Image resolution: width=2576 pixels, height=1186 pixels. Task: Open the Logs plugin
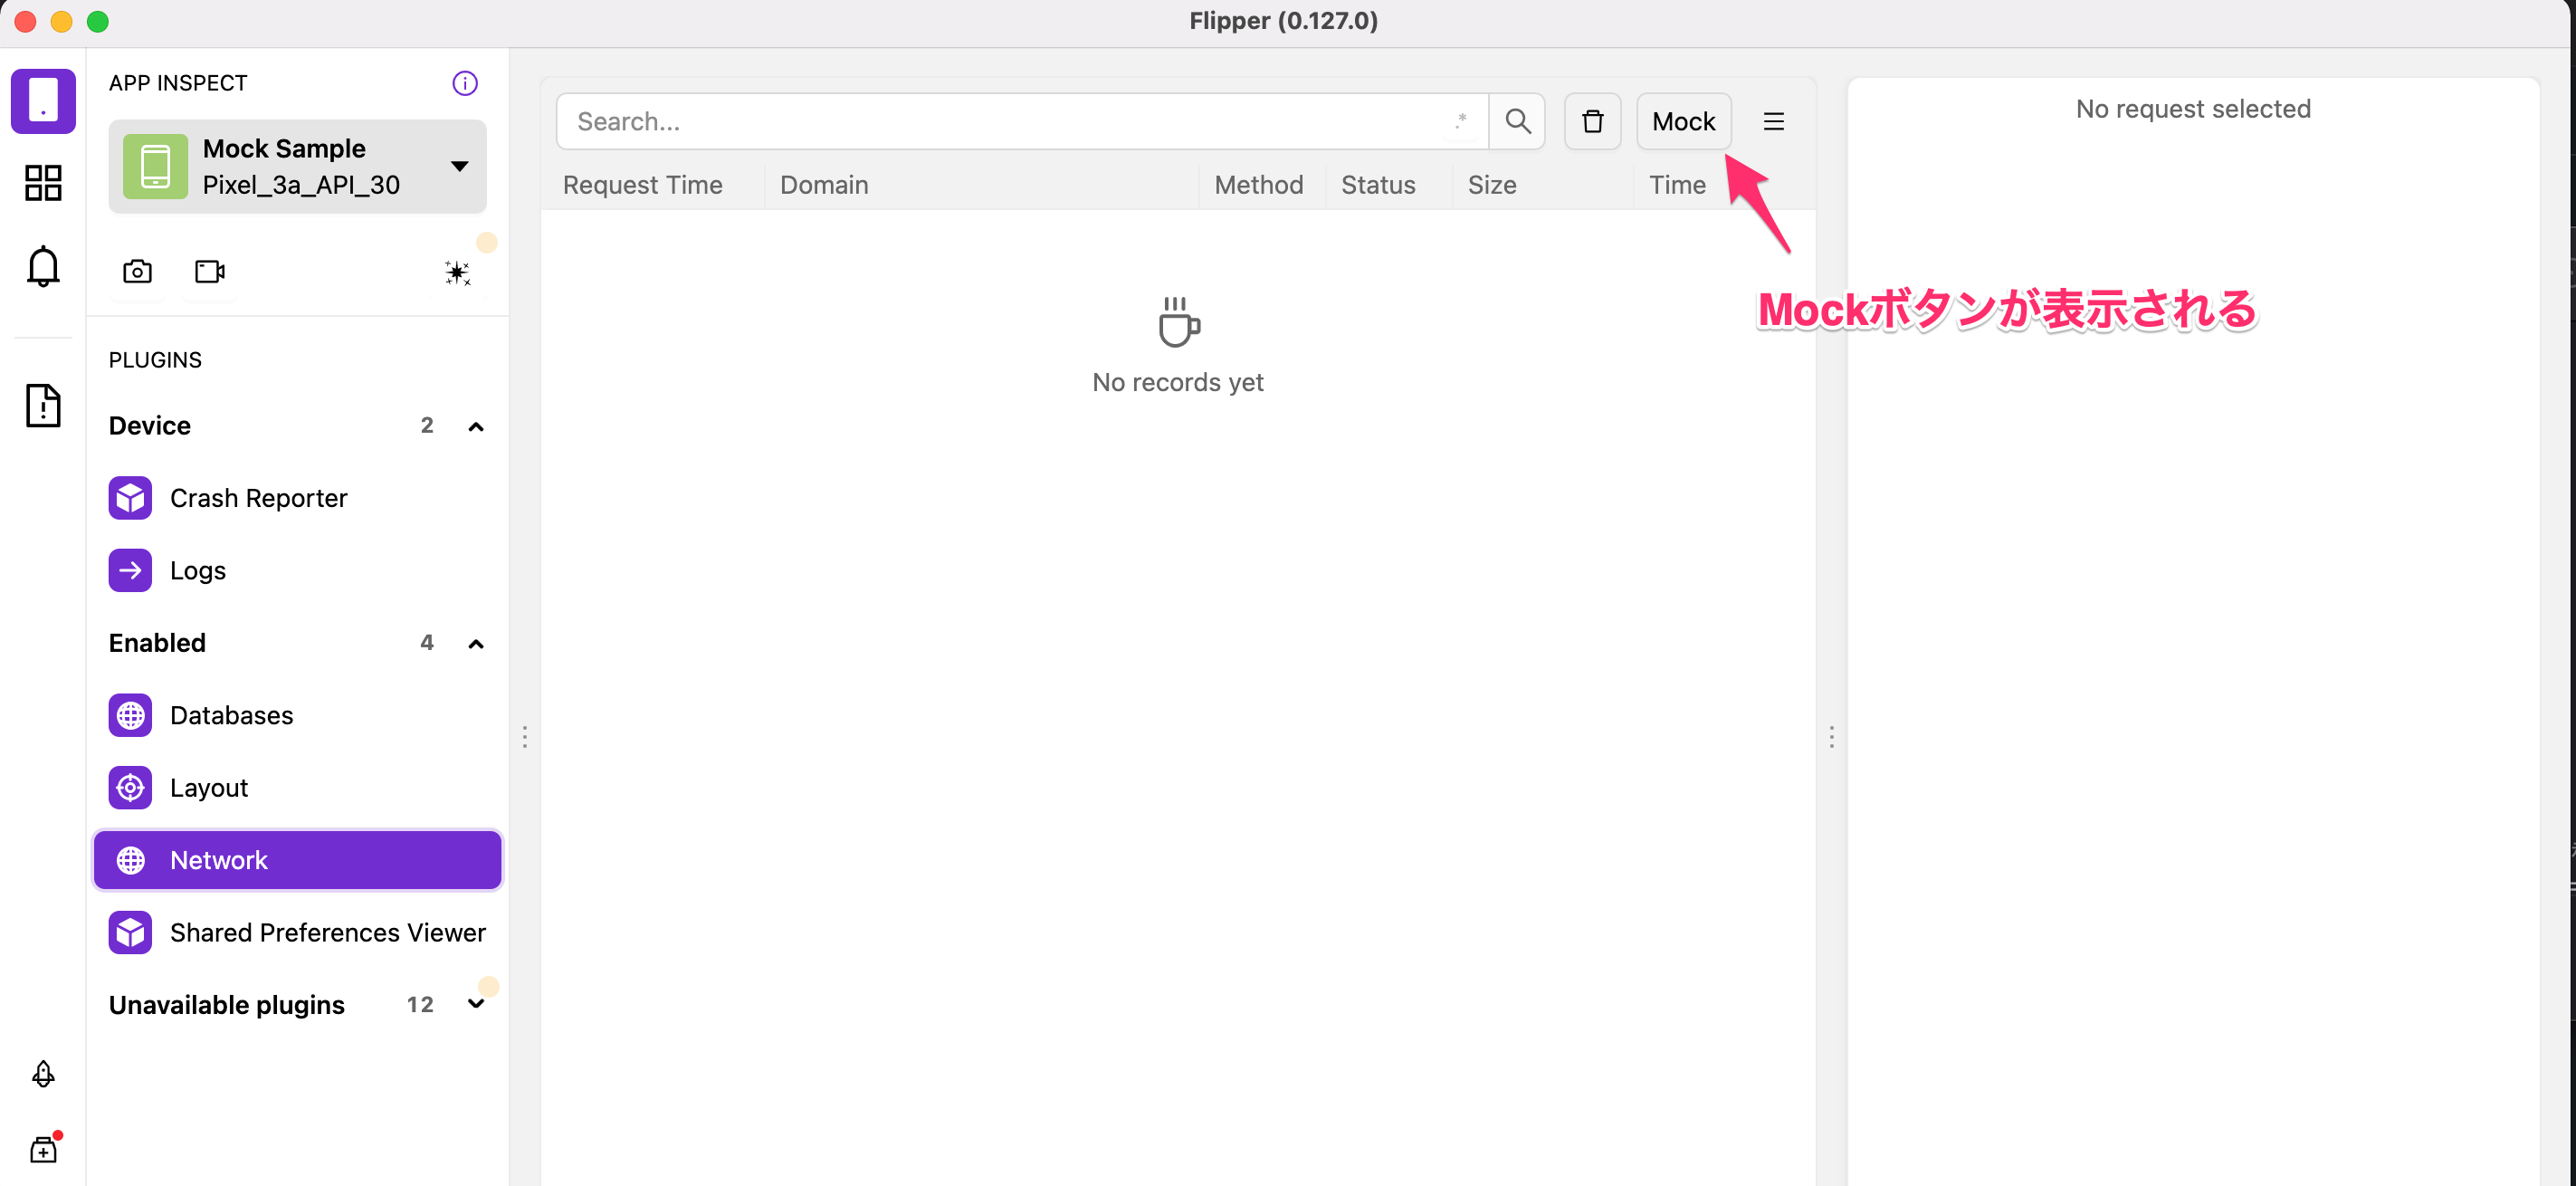click(197, 570)
